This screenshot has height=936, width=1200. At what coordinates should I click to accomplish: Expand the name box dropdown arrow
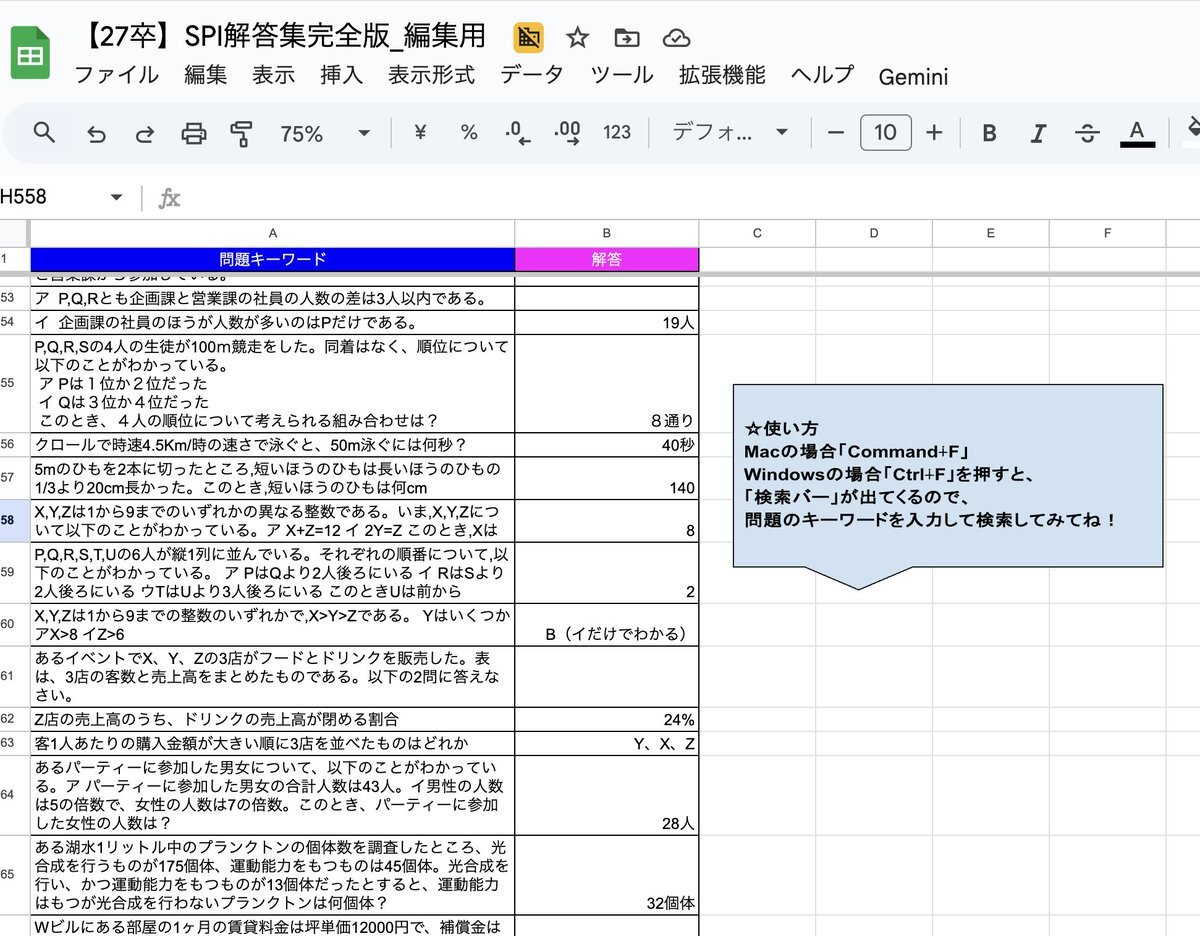(117, 197)
